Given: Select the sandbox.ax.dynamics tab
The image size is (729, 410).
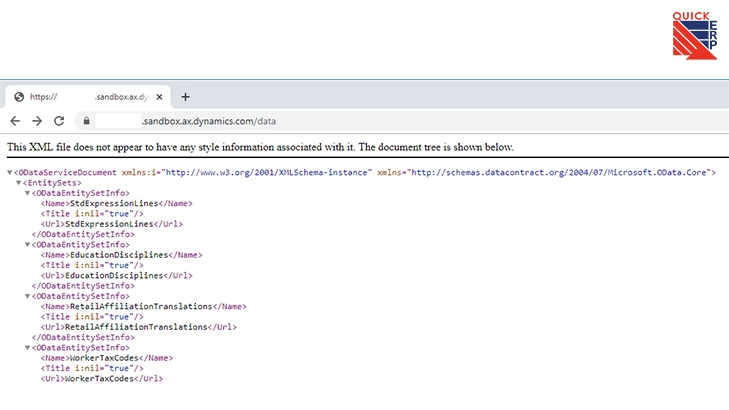Looking at the screenshot, I should 88,97.
